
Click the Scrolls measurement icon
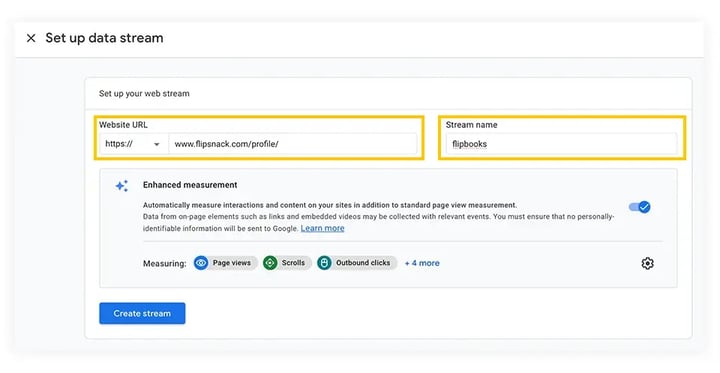click(270, 263)
